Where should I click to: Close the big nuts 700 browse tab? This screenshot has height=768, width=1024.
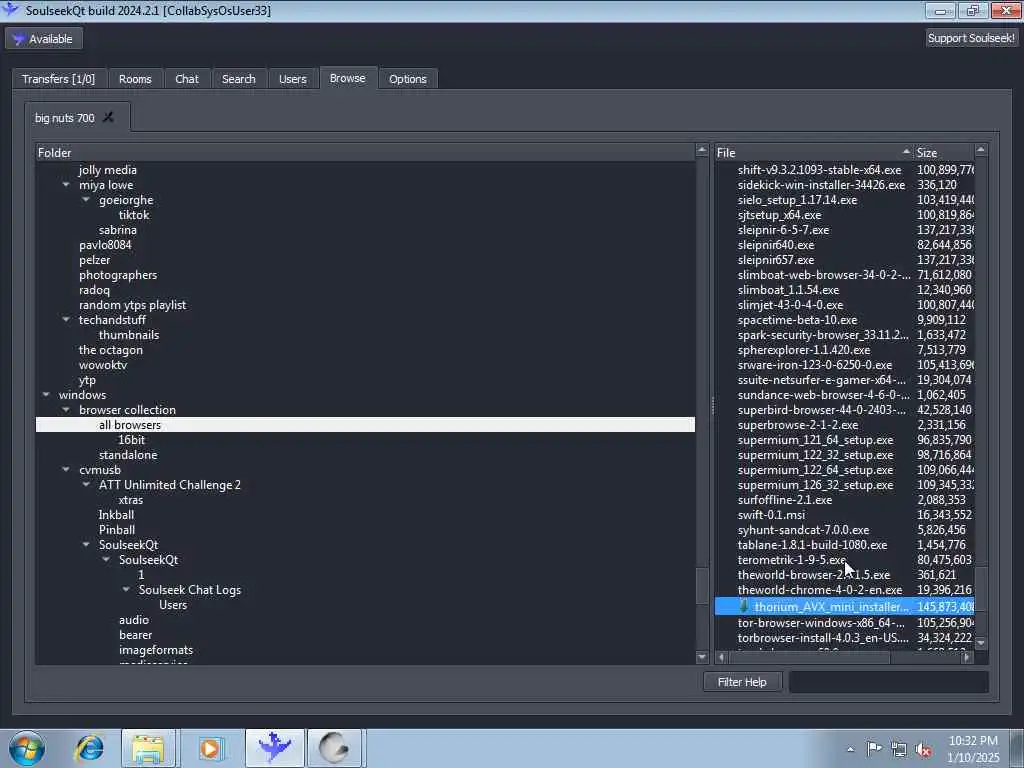click(x=108, y=118)
